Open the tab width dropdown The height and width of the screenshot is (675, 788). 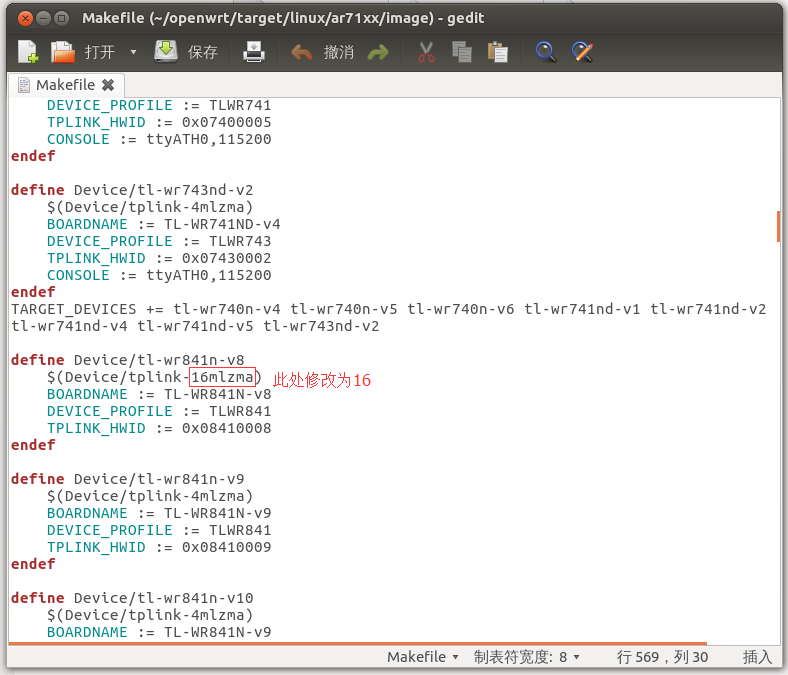pos(527,657)
